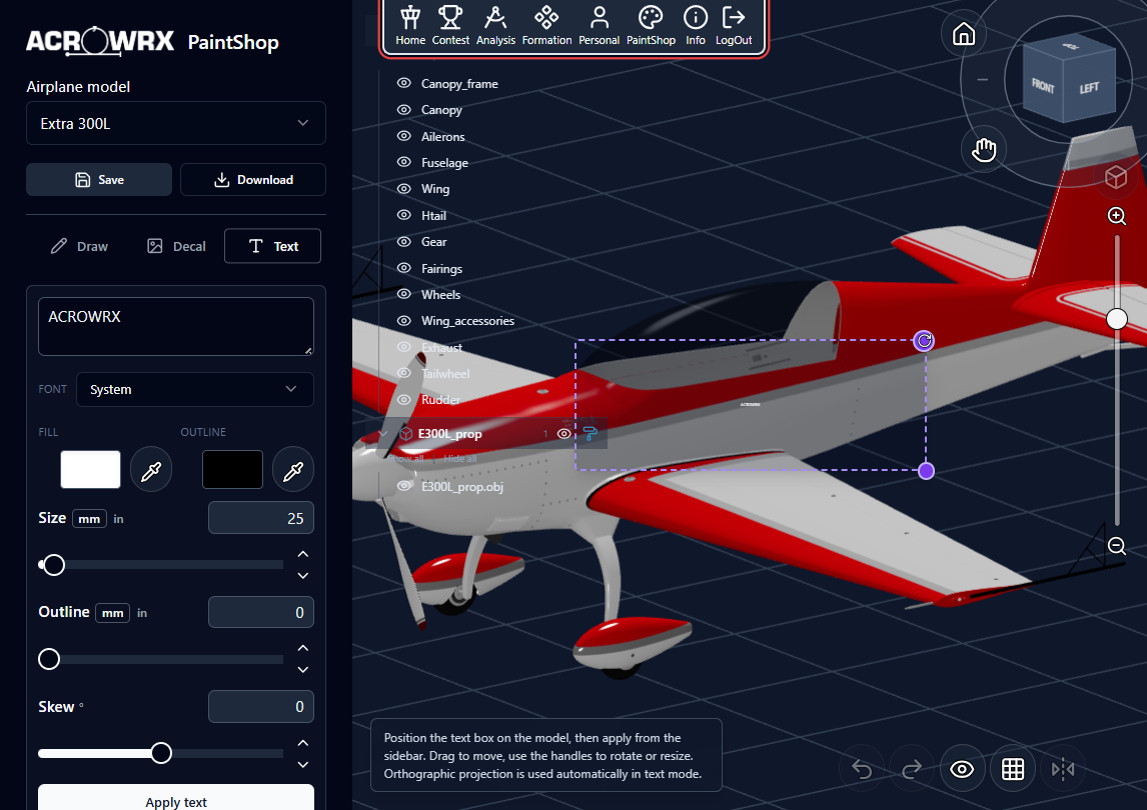
Task: Open the black OUTLINE color swatch
Action: click(233, 470)
